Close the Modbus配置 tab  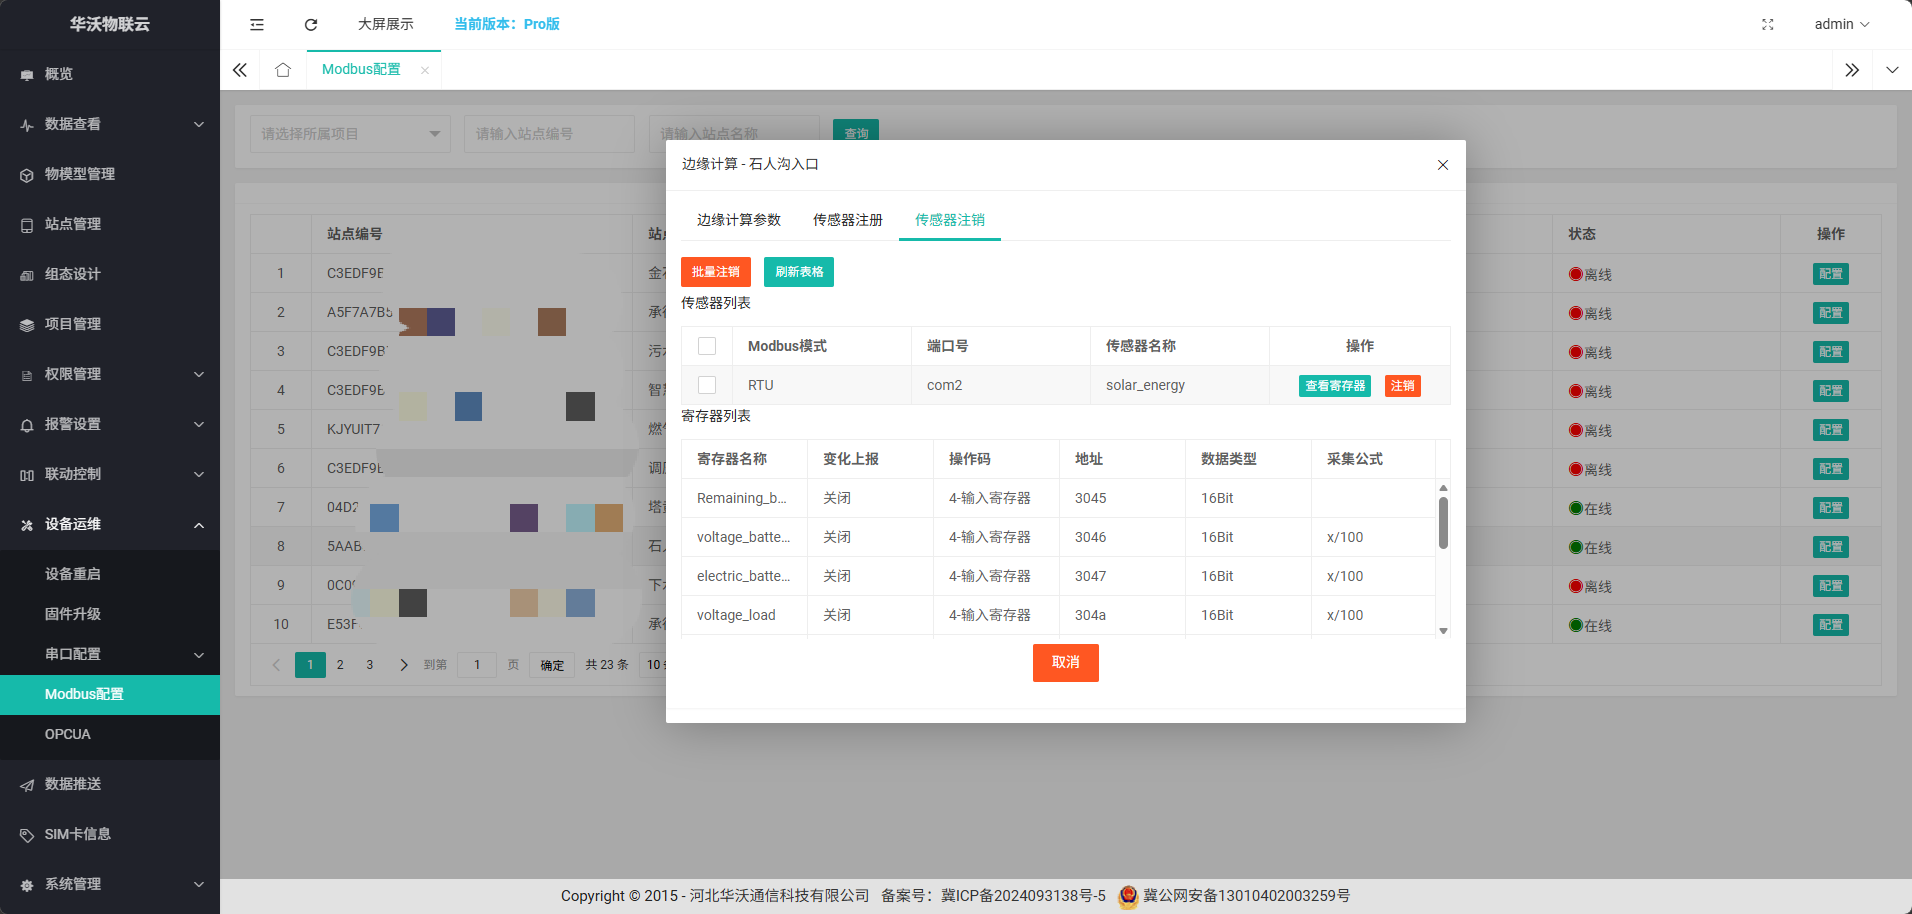pos(425,70)
